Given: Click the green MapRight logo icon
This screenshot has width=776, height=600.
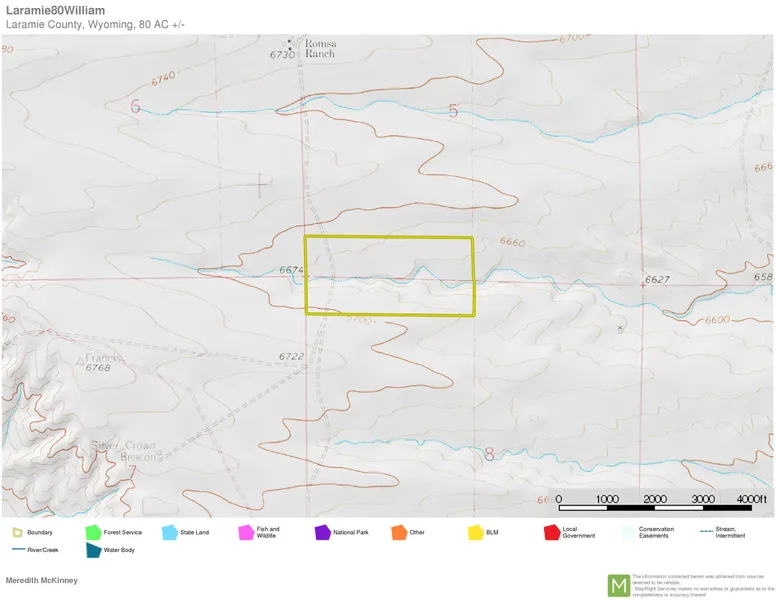Looking at the screenshot, I should point(619,585).
